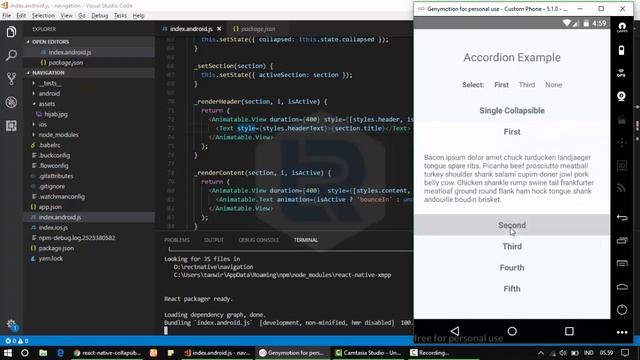This screenshot has width=640, height=360.
Task: Open Genymotion Open GAPPS widget
Action: (622, 27)
